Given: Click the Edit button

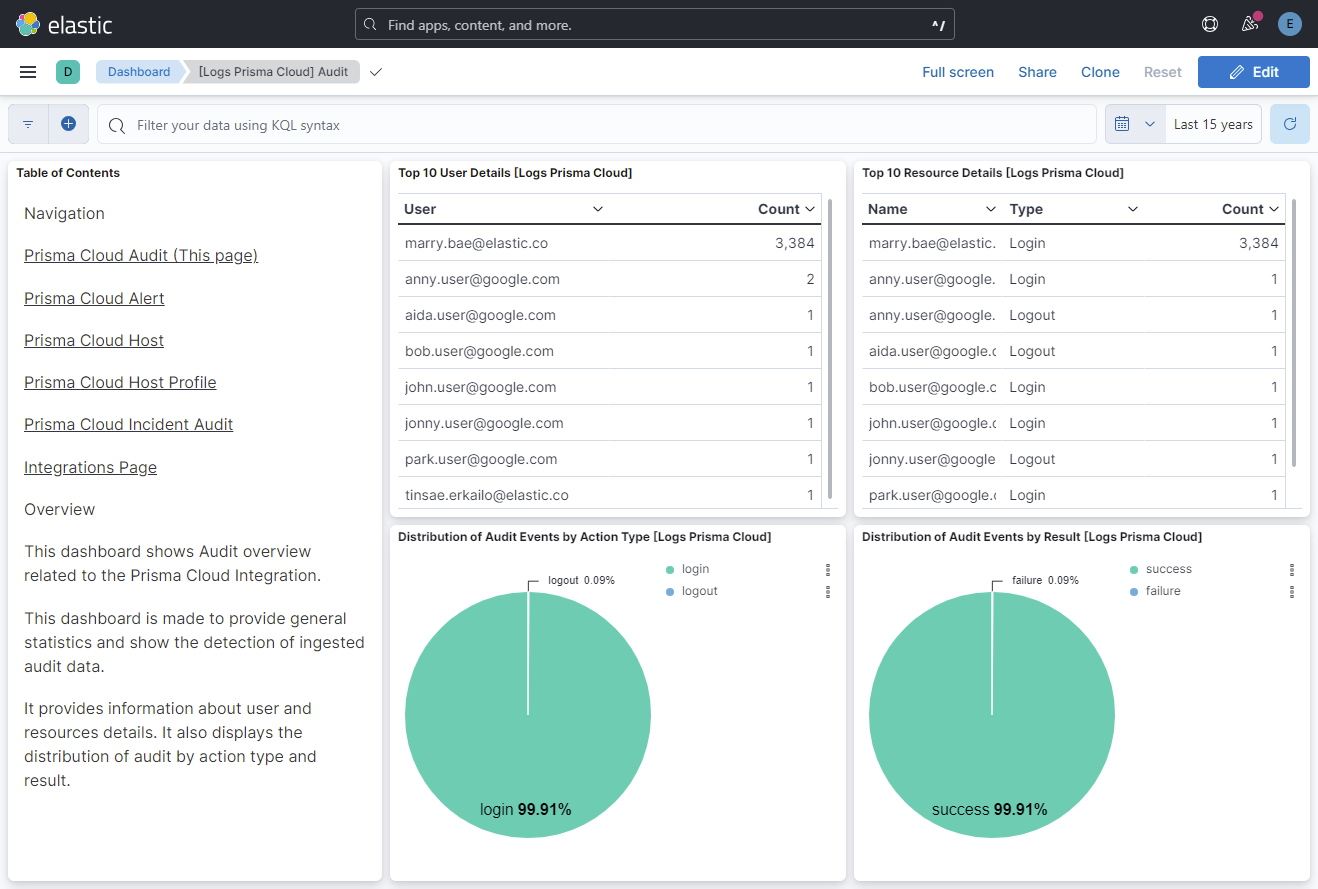Looking at the screenshot, I should [x=1253, y=71].
